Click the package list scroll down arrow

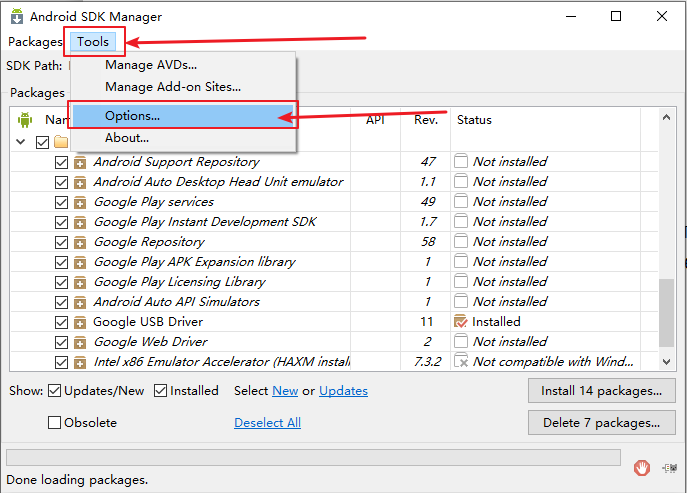[x=666, y=362]
